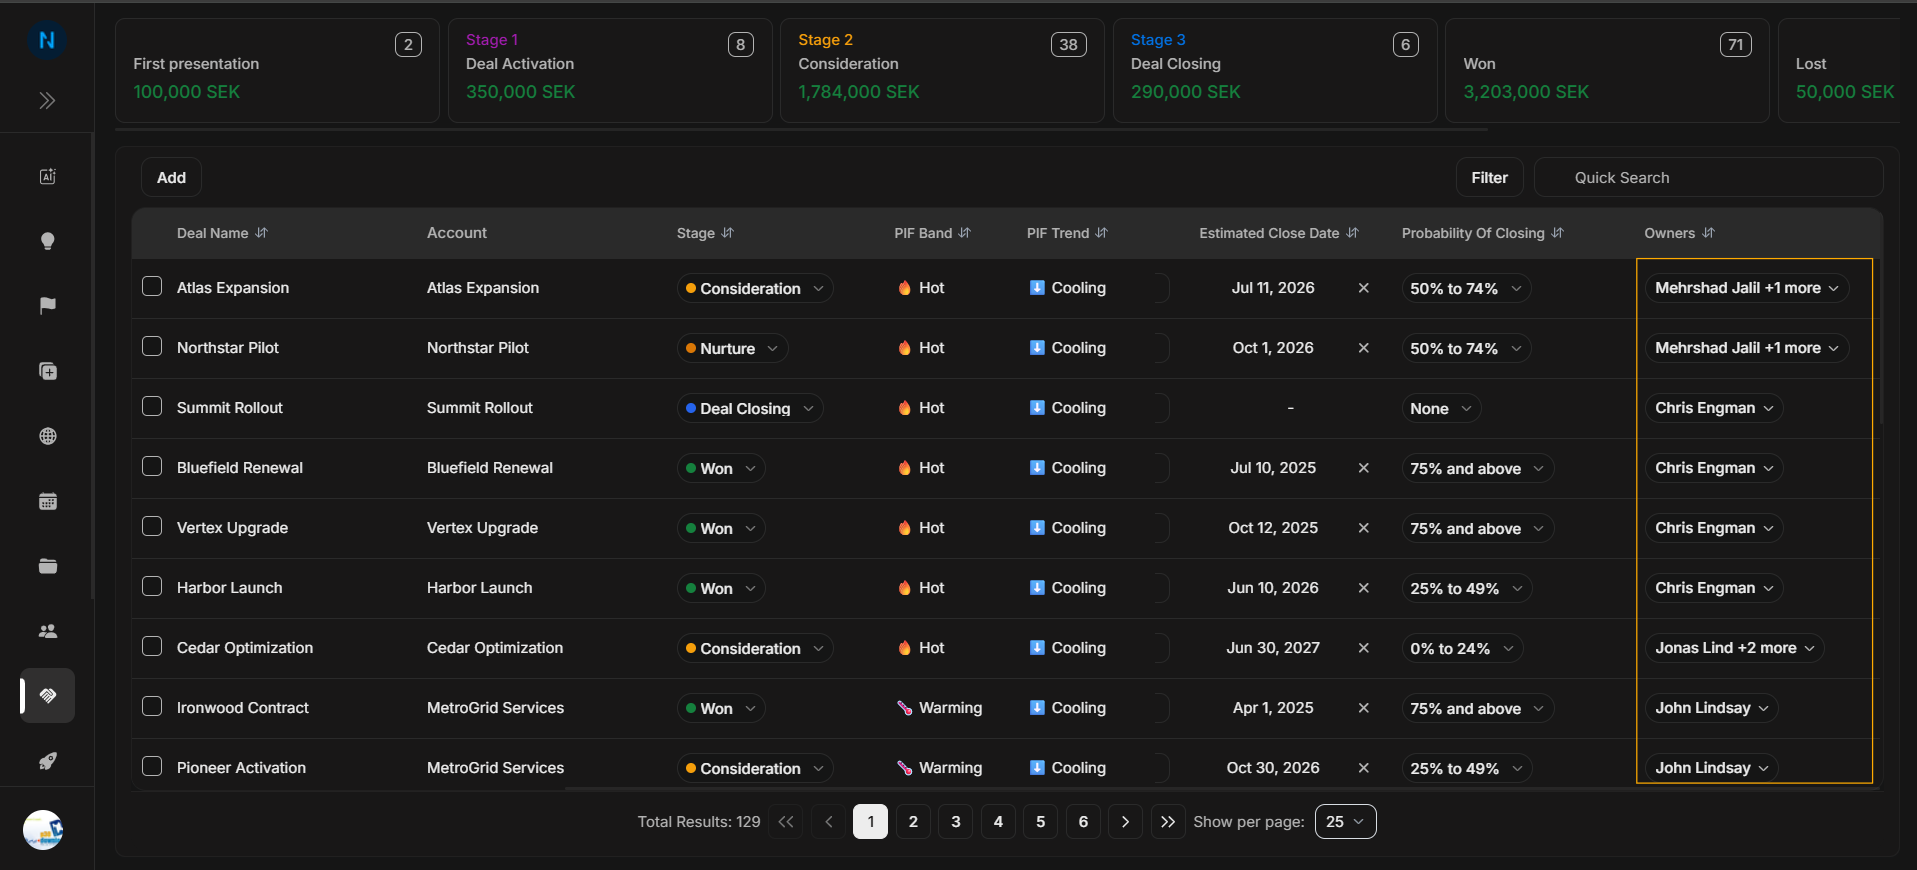Open the calendar icon in sidebar

tap(47, 501)
